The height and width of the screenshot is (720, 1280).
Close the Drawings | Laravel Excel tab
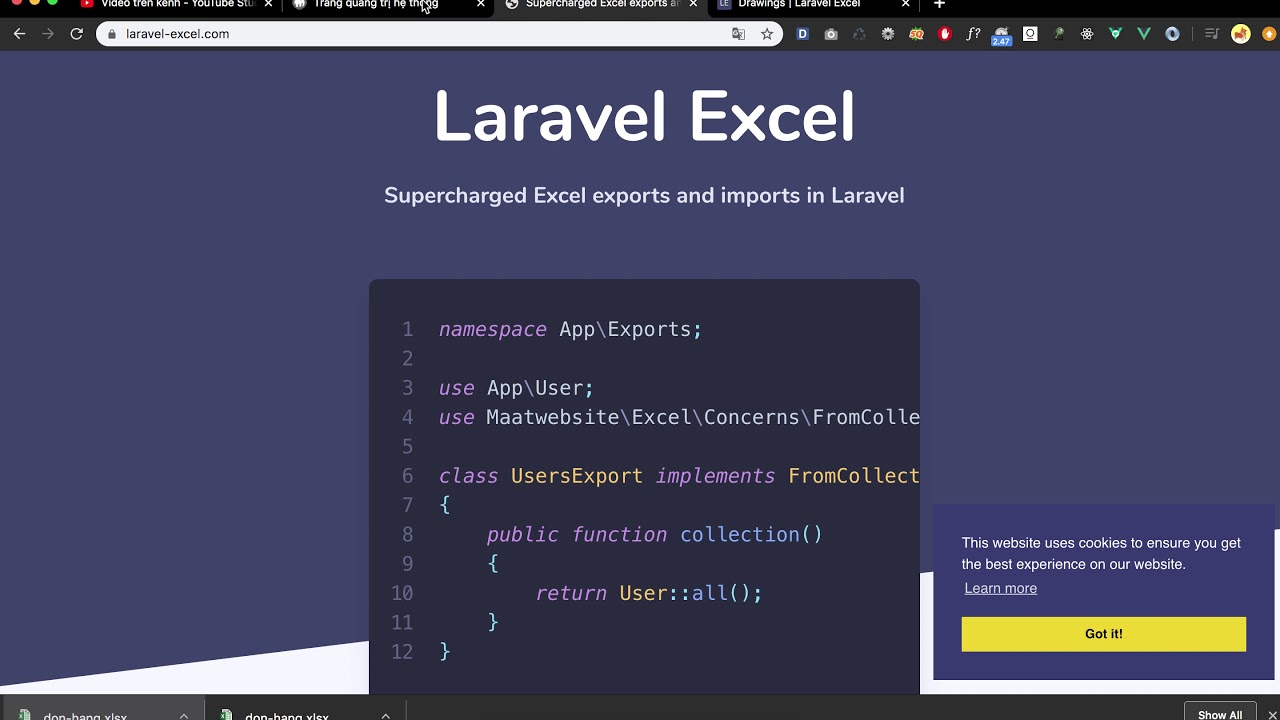[x=906, y=4]
